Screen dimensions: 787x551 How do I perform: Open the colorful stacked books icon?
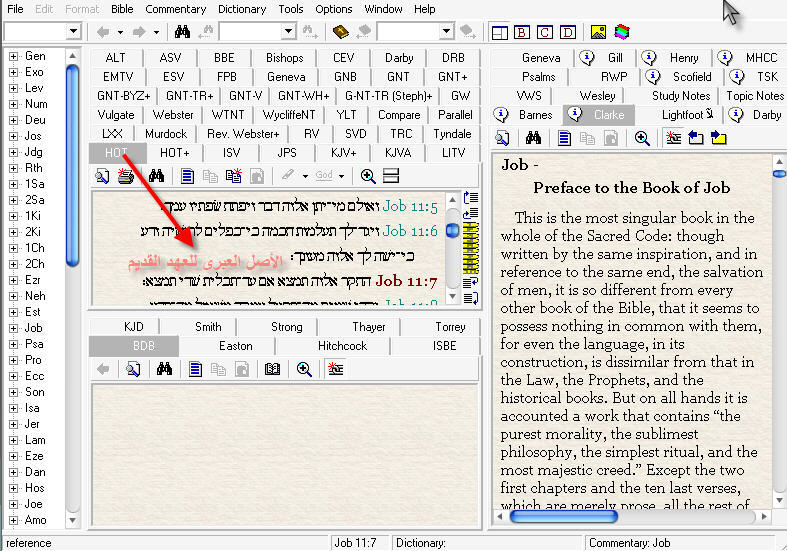tap(621, 33)
